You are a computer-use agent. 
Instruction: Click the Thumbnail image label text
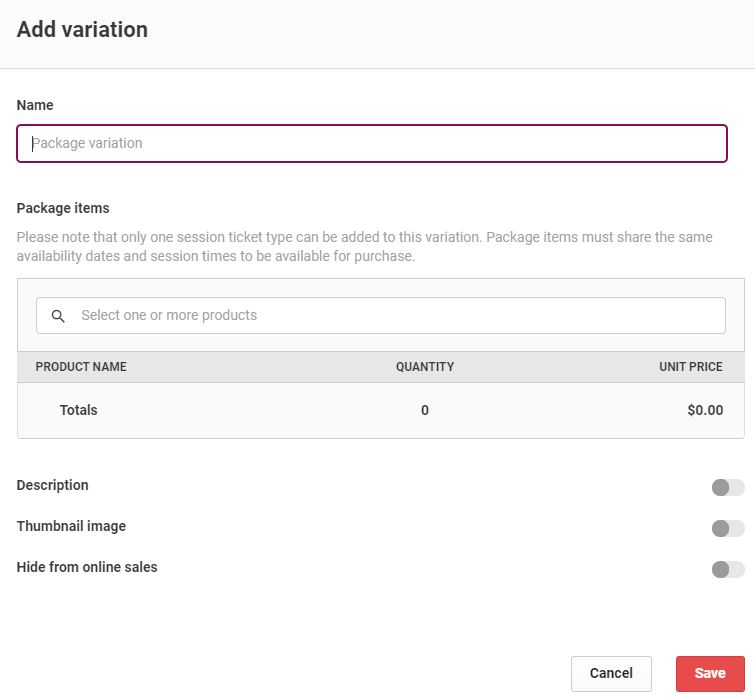pos(71,526)
